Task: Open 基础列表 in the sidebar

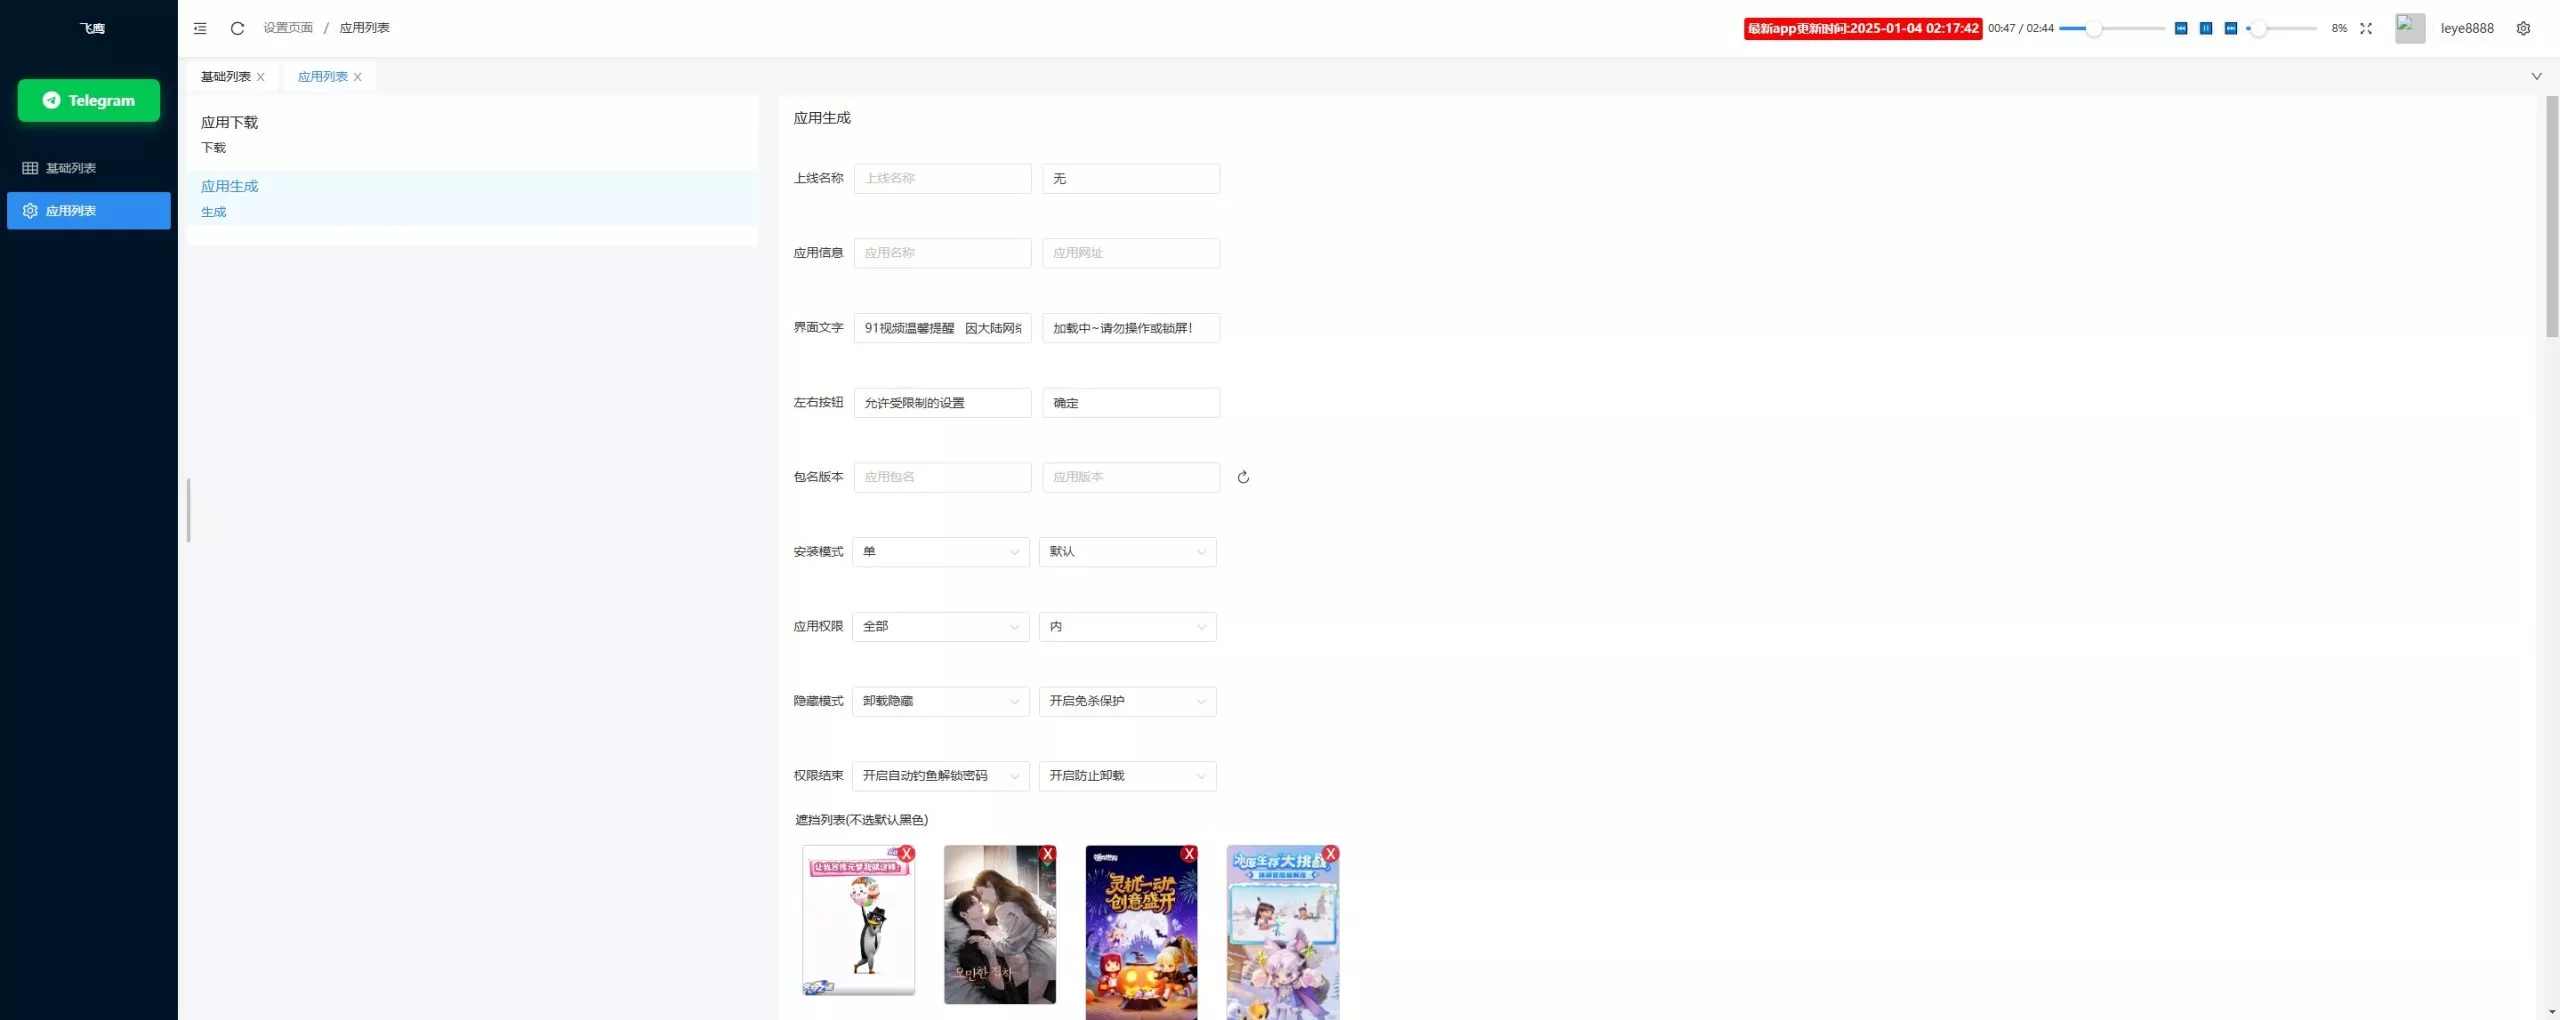Action: tap(89, 168)
